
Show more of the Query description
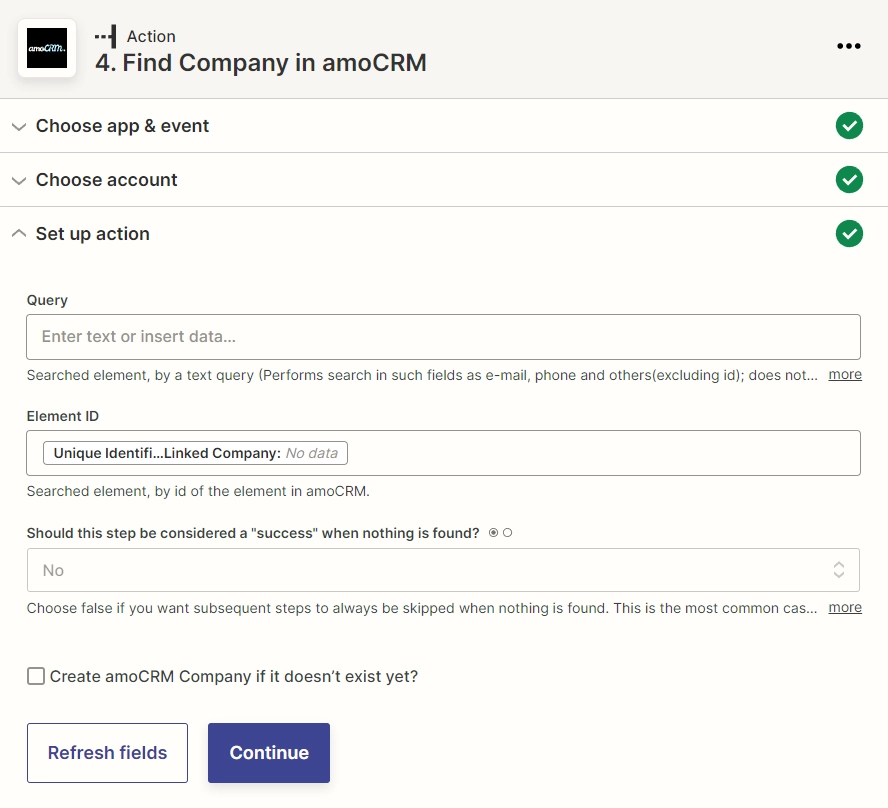click(x=845, y=374)
